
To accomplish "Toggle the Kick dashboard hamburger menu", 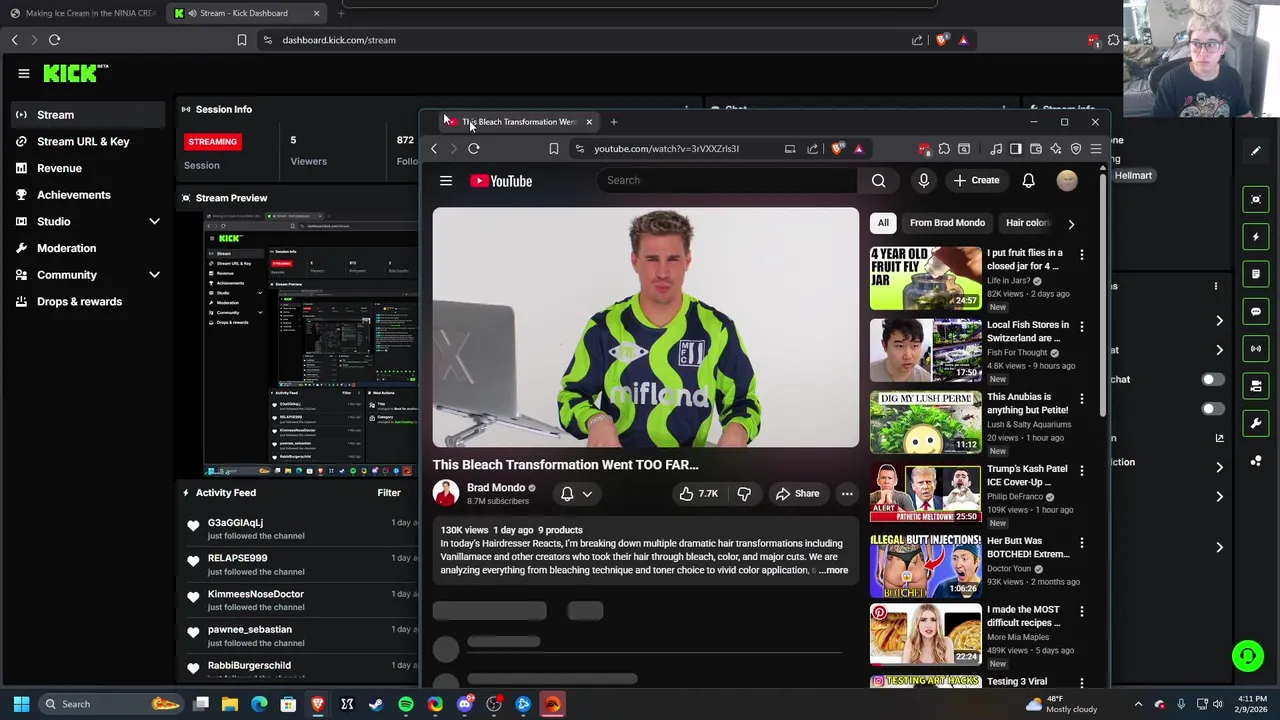I will point(24,73).
